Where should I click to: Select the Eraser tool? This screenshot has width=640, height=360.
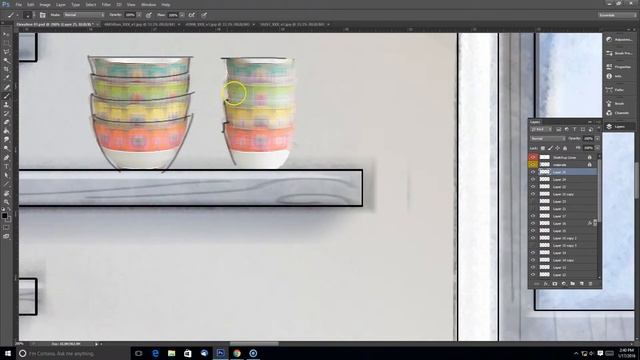pyautogui.click(x=7, y=122)
